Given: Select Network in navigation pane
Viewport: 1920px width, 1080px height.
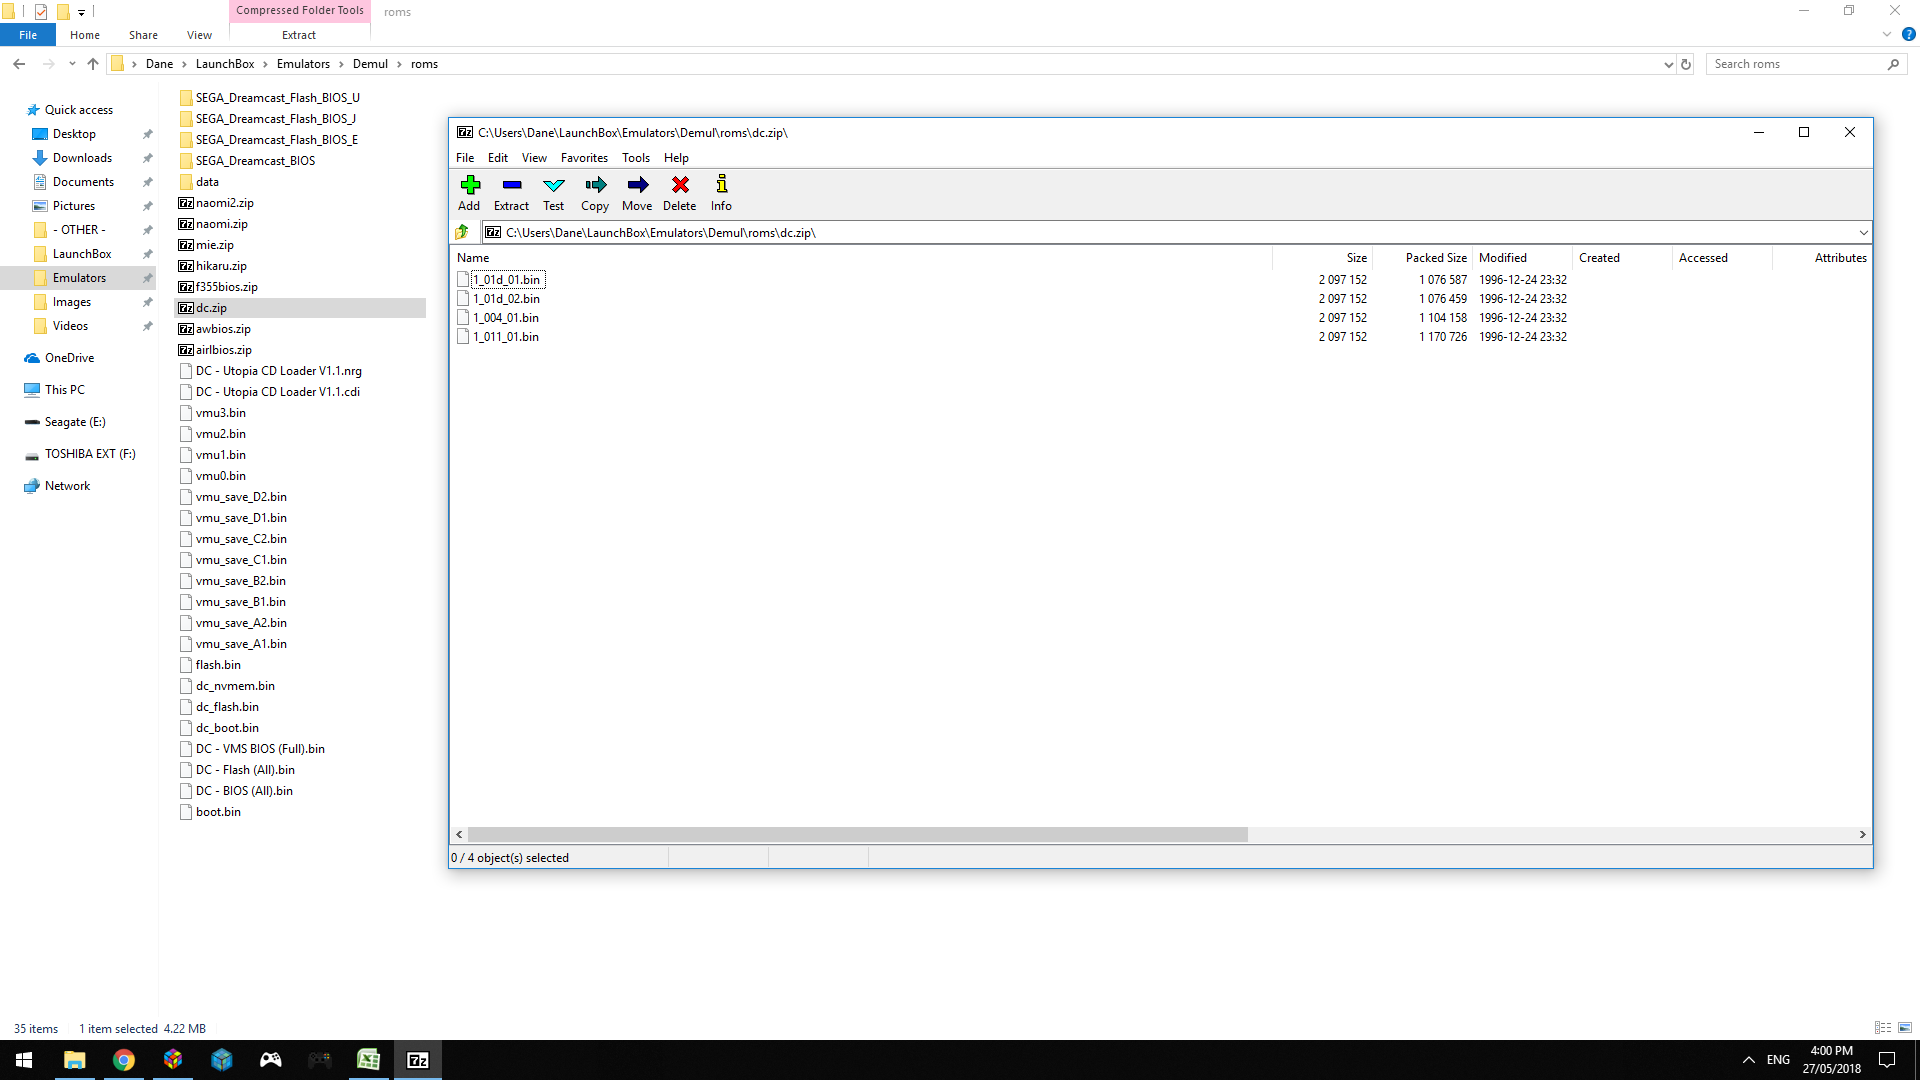Looking at the screenshot, I should click(67, 486).
